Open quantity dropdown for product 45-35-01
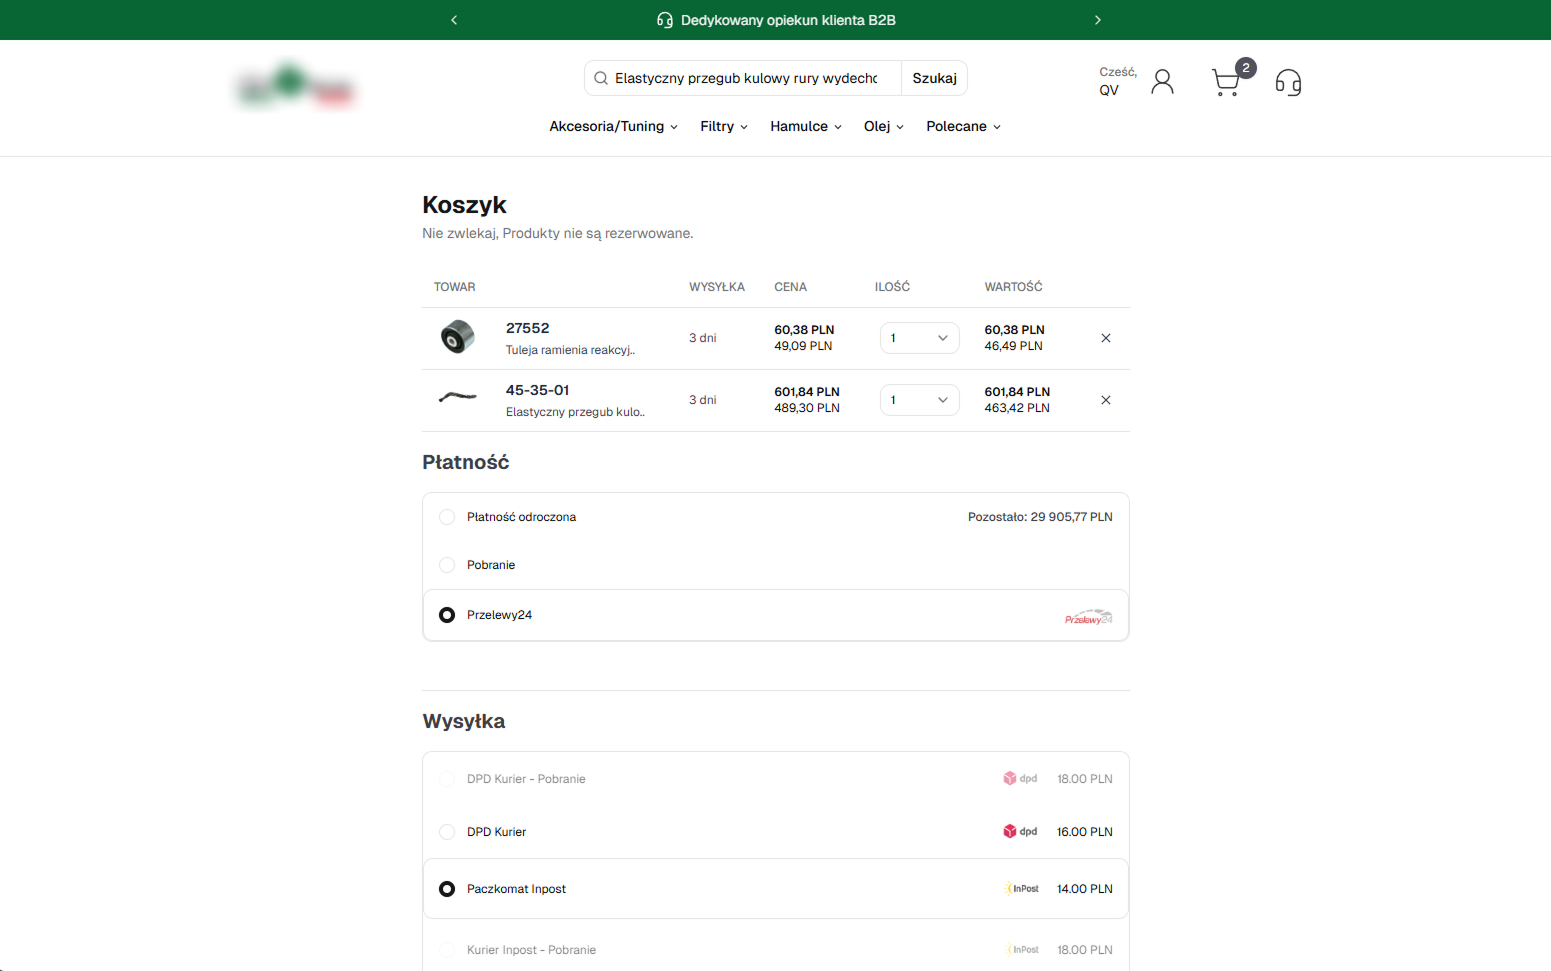This screenshot has height=971, width=1551. (919, 400)
